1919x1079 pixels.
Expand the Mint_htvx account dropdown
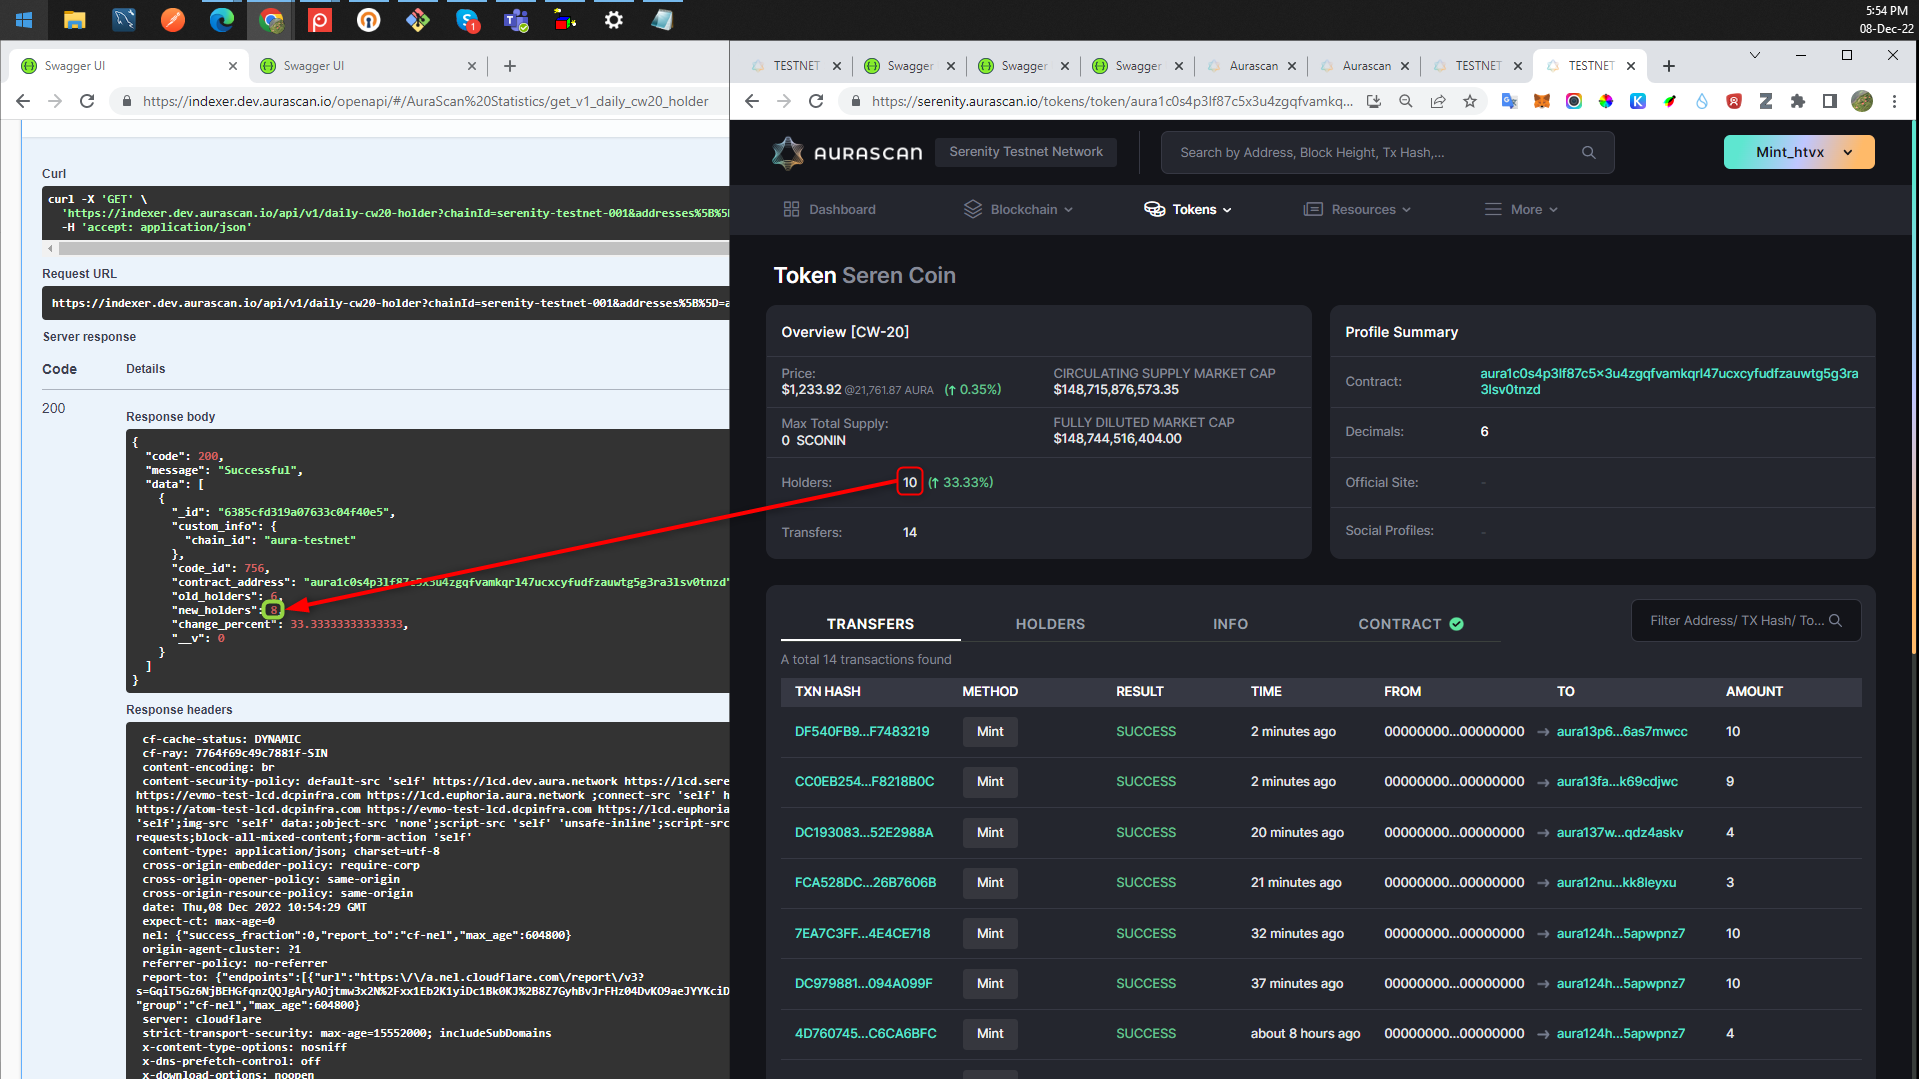click(x=1799, y=152)
